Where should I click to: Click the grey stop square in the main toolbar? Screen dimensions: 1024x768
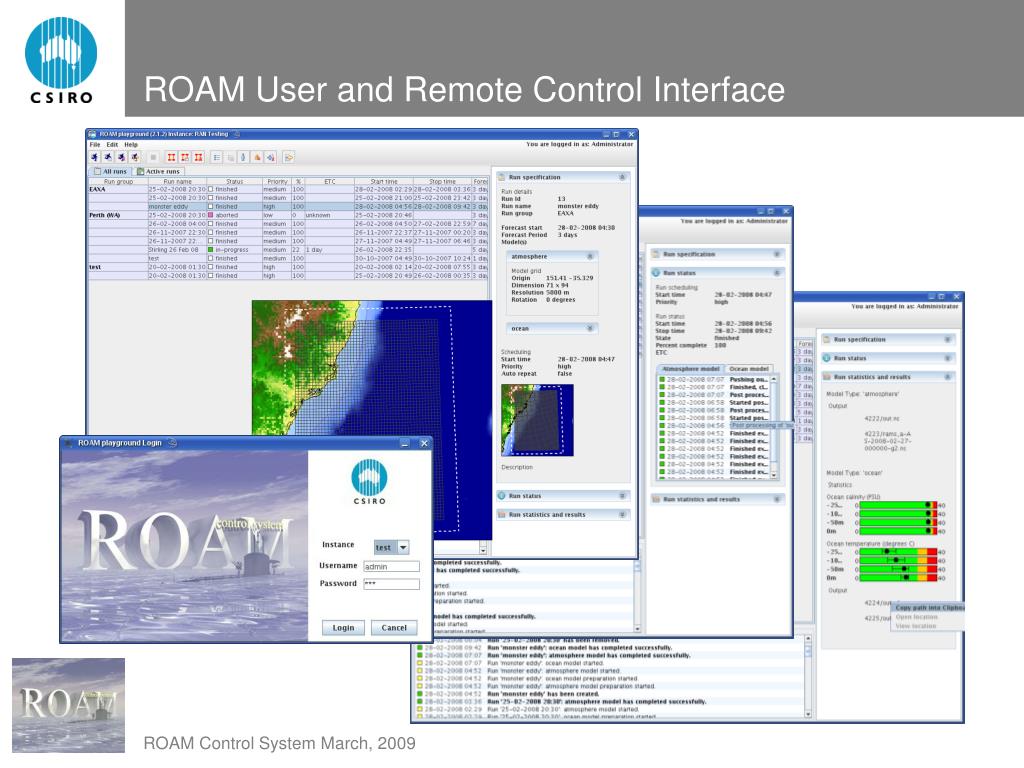tap(153, 157)
